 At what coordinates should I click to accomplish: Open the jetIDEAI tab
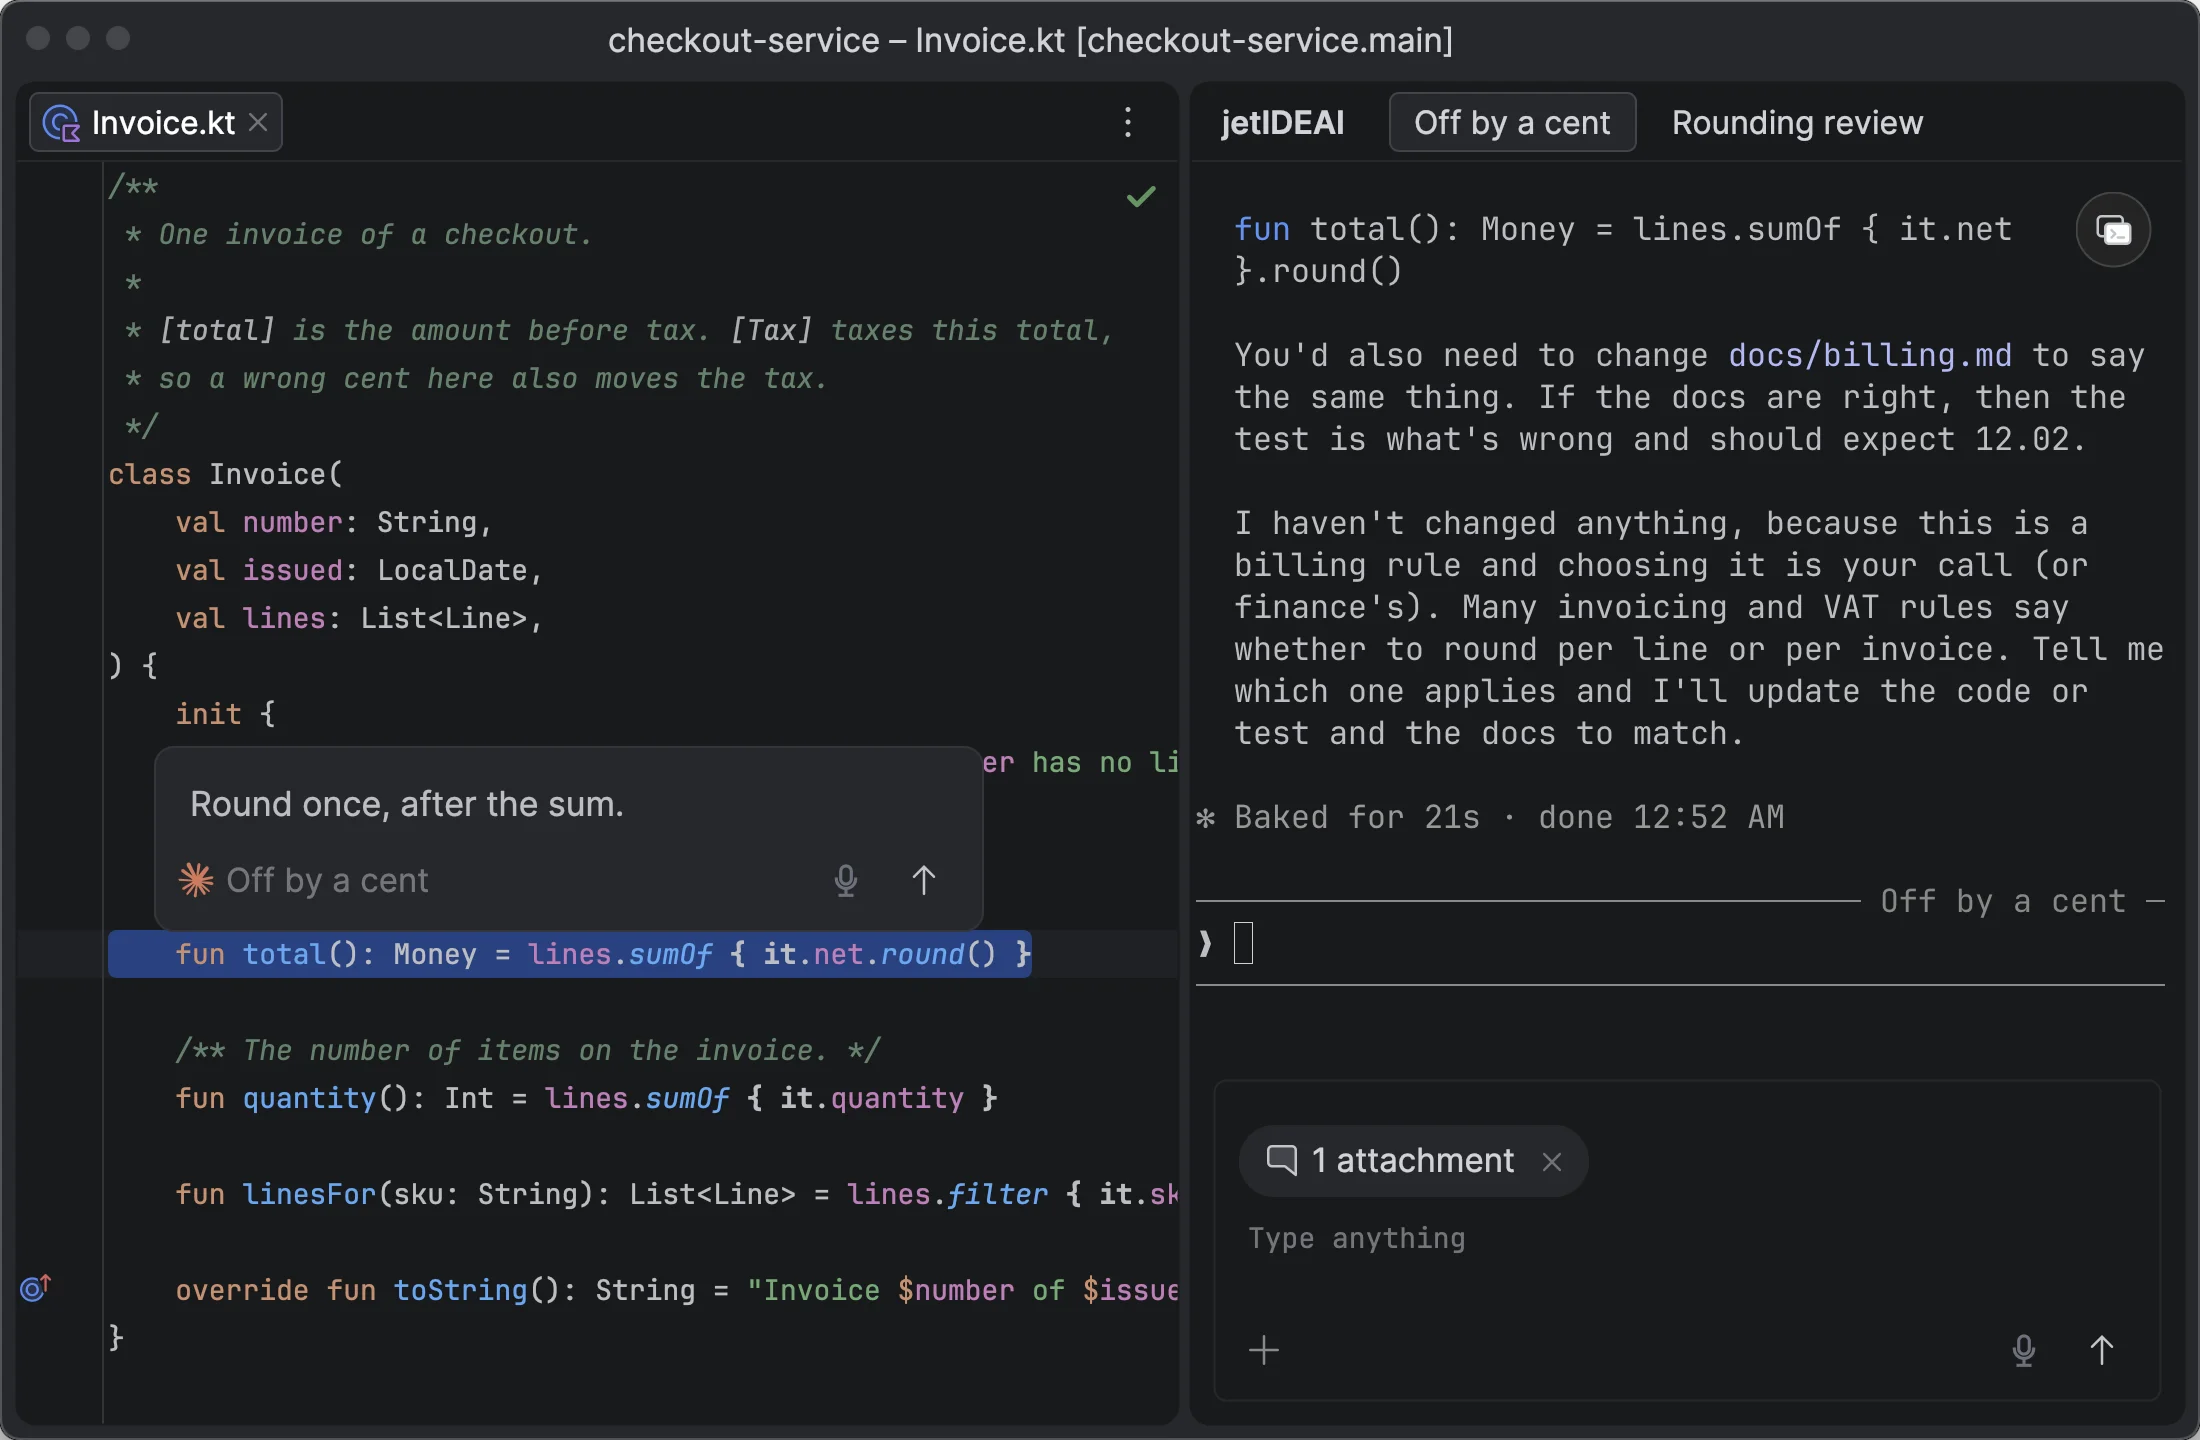coord(1282,122)
